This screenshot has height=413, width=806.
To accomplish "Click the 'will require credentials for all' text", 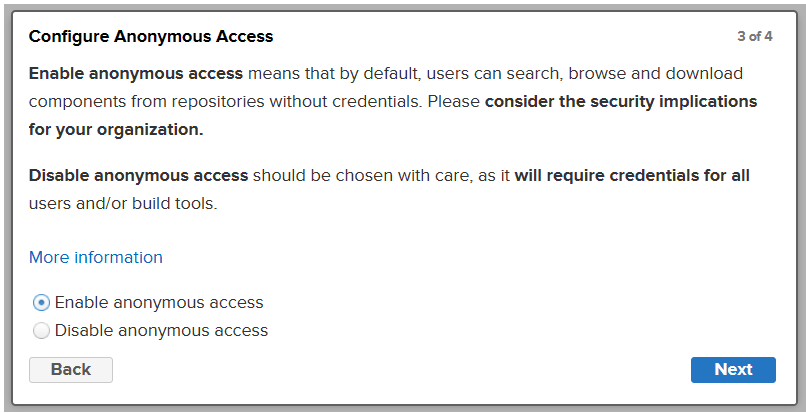I will click(632, 175).
